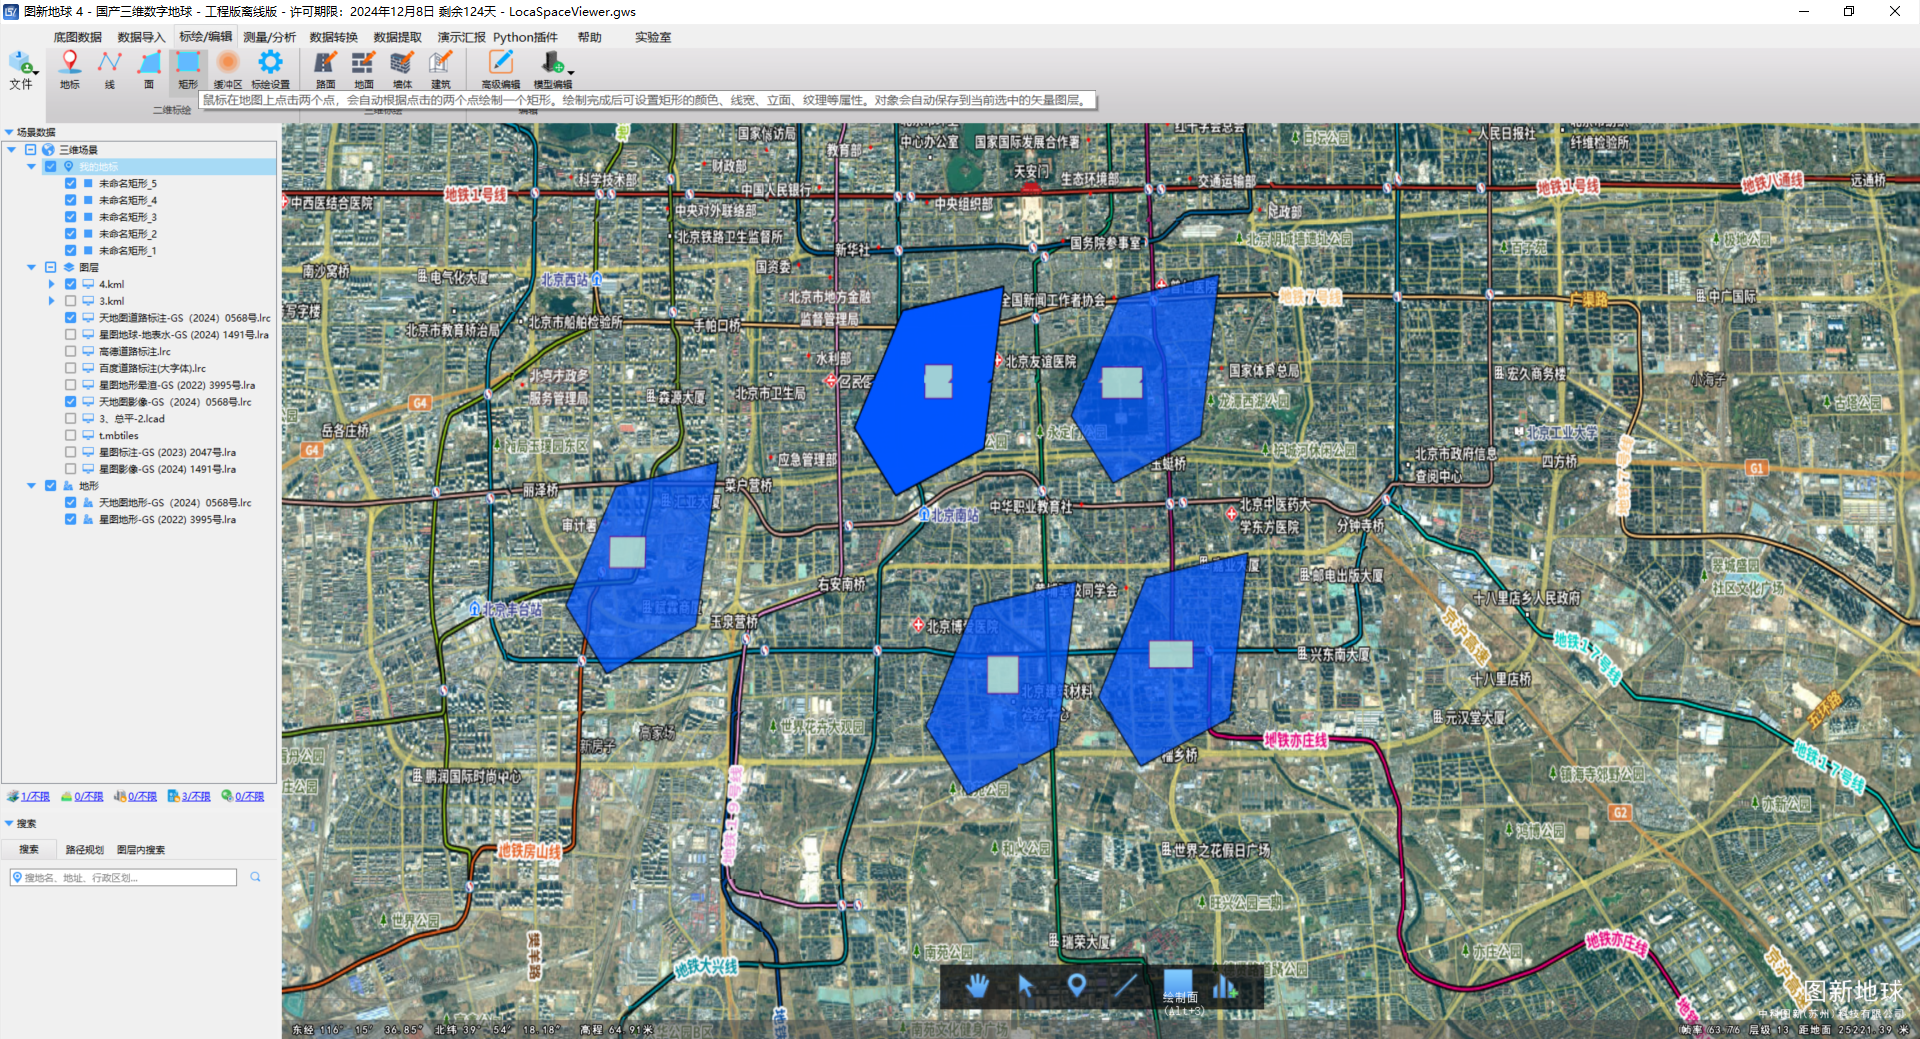The image size is (1920, 1039).
Task: Activate the 矩形 rectangle tool
Action: click(x=188, y=69)
